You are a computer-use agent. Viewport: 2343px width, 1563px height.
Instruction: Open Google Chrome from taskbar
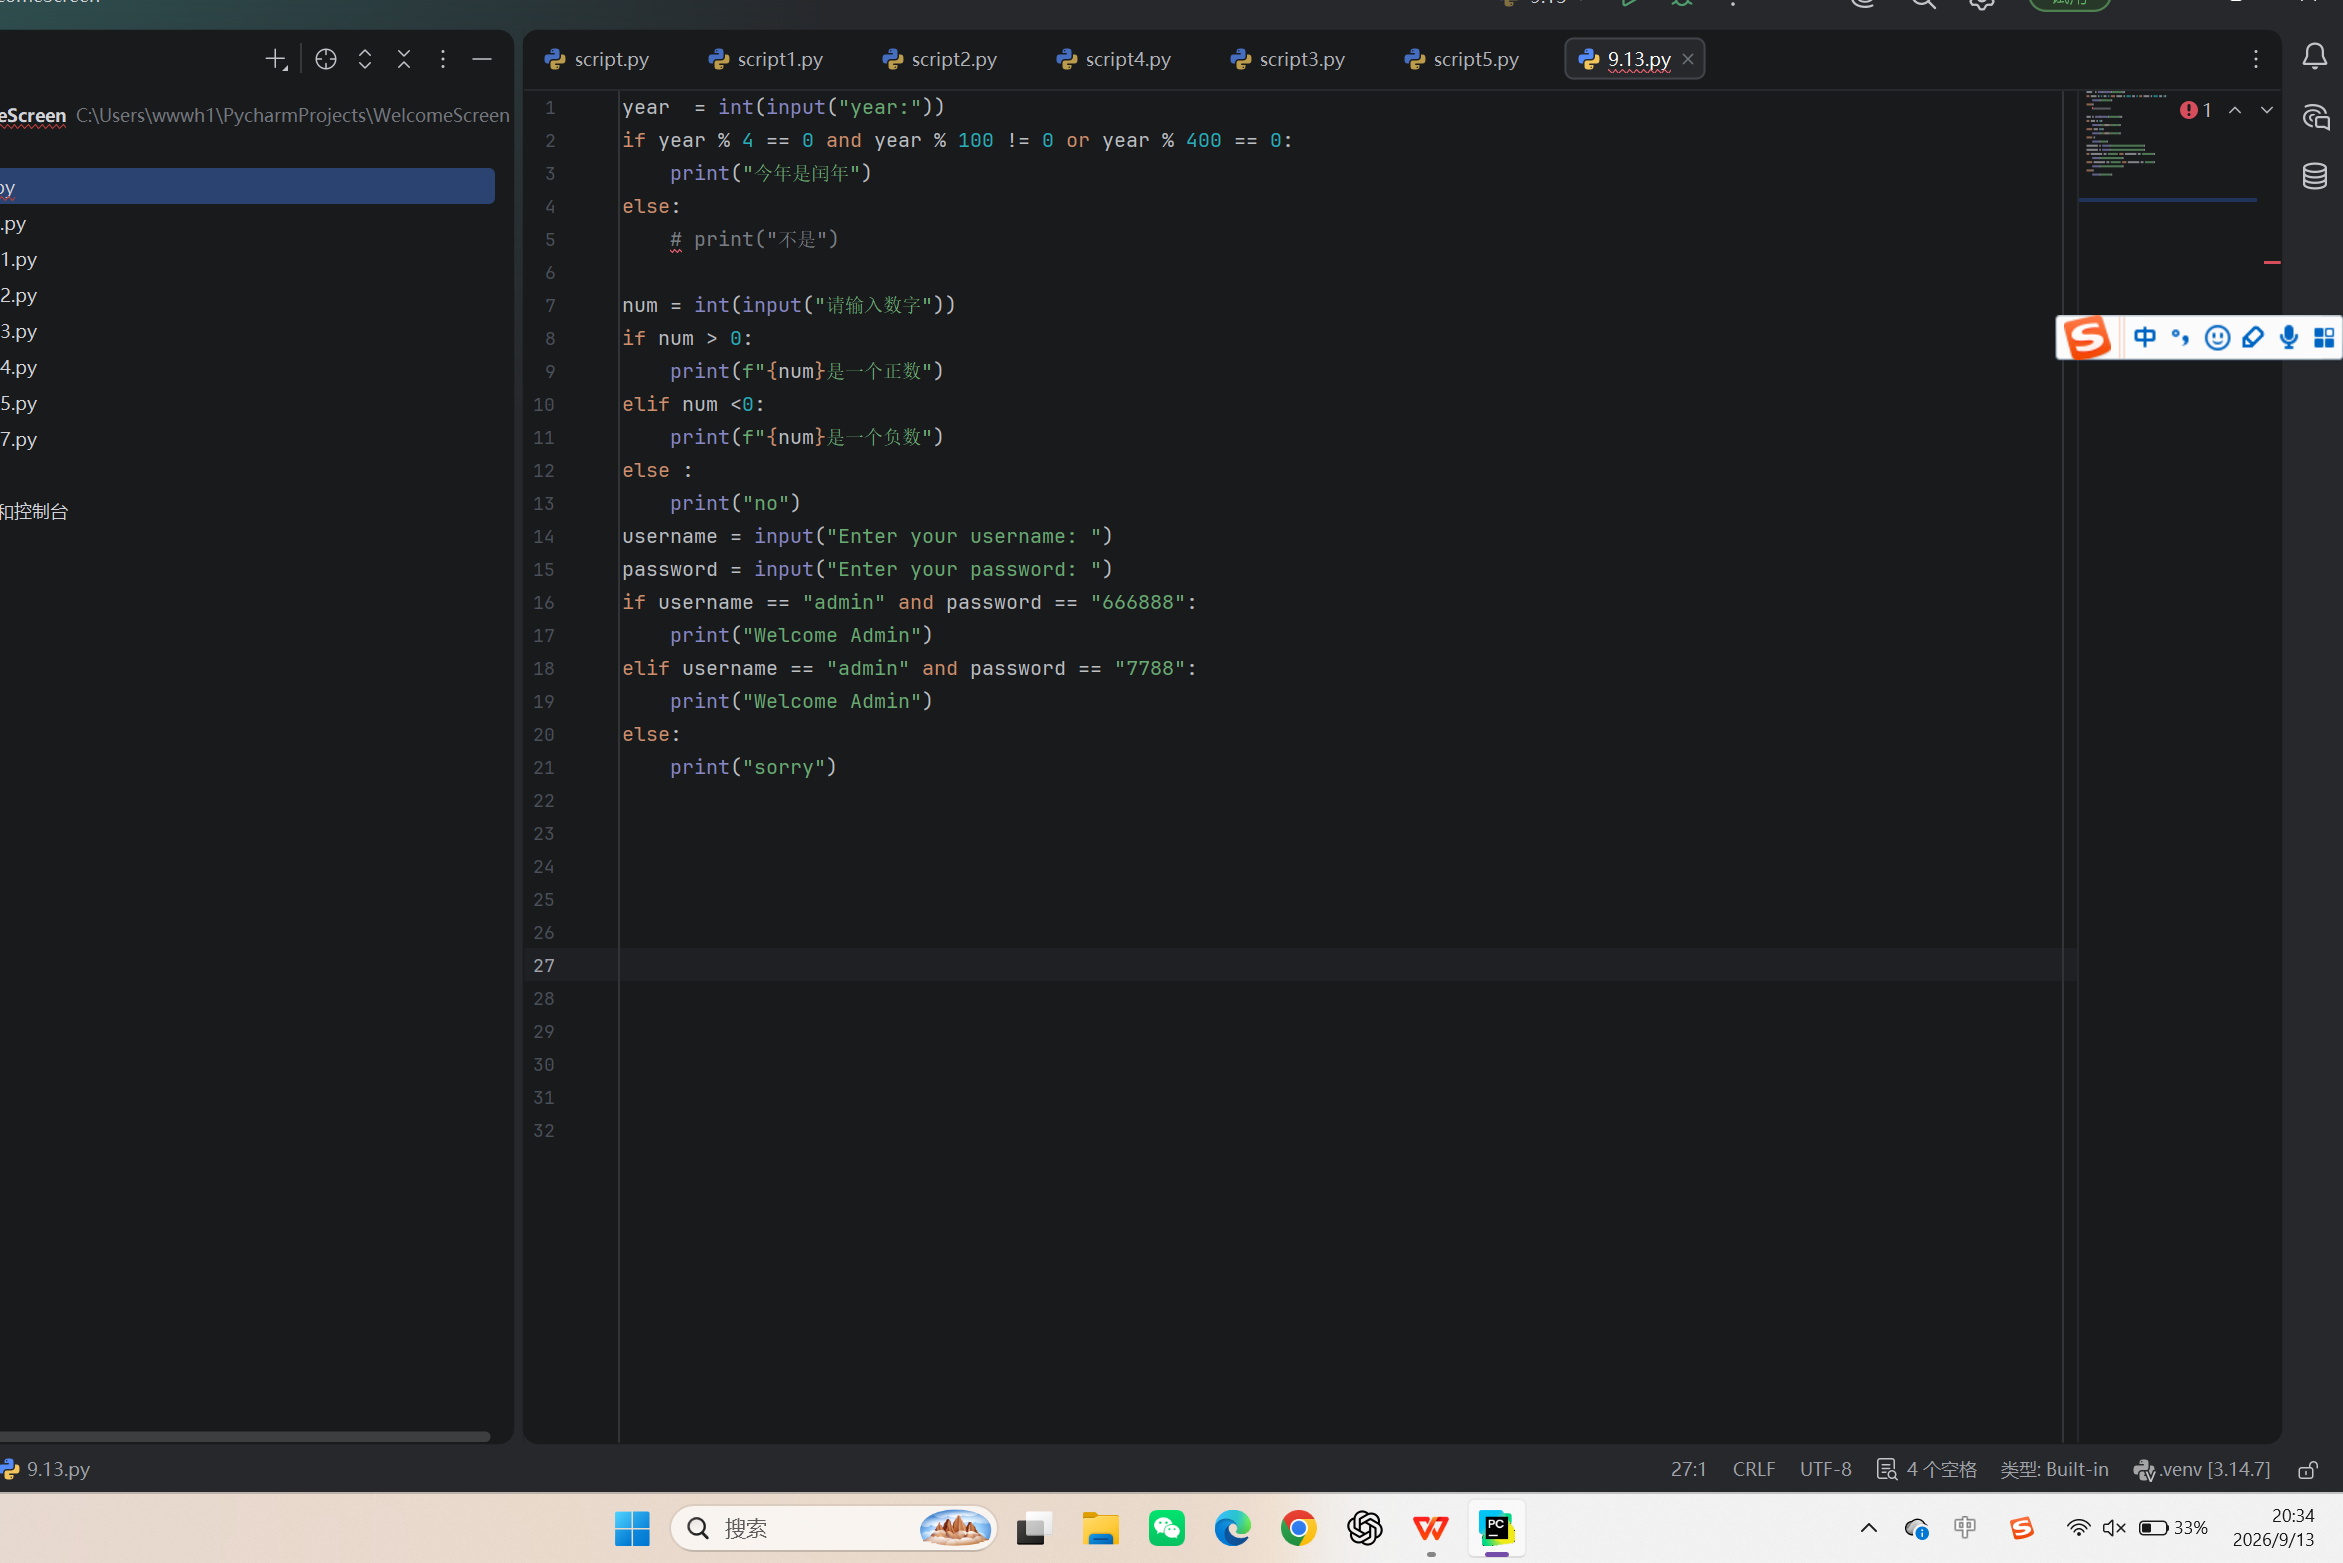click(x=1299, y=1528)
